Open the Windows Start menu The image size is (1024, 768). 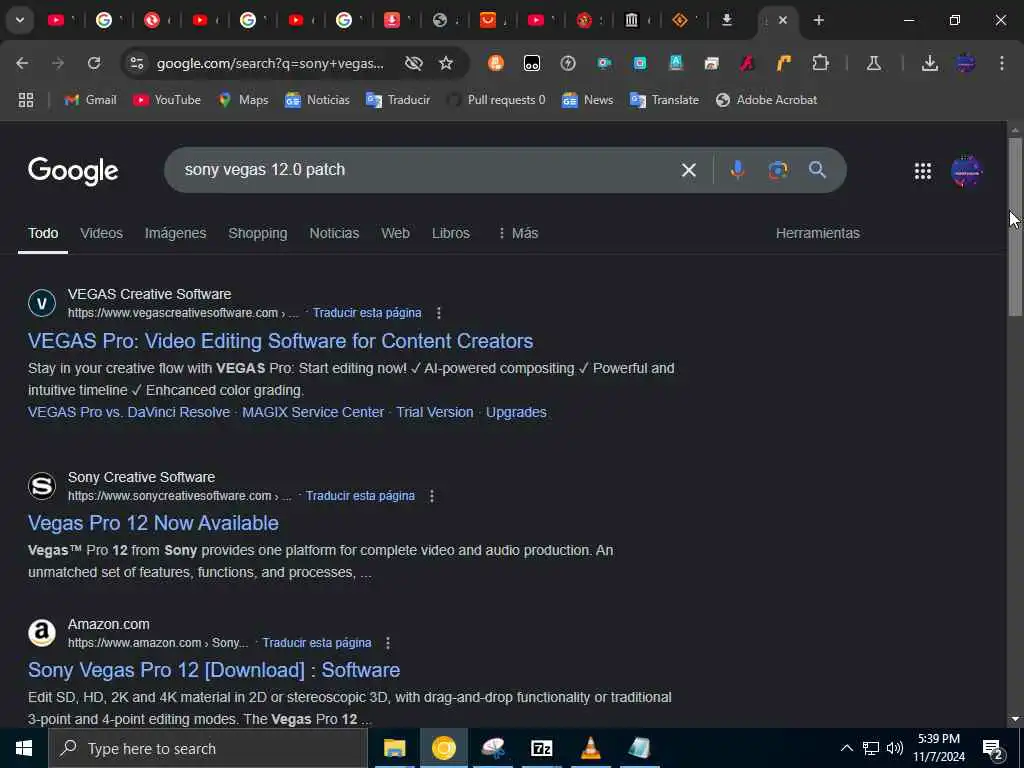[x=24, y=748]
